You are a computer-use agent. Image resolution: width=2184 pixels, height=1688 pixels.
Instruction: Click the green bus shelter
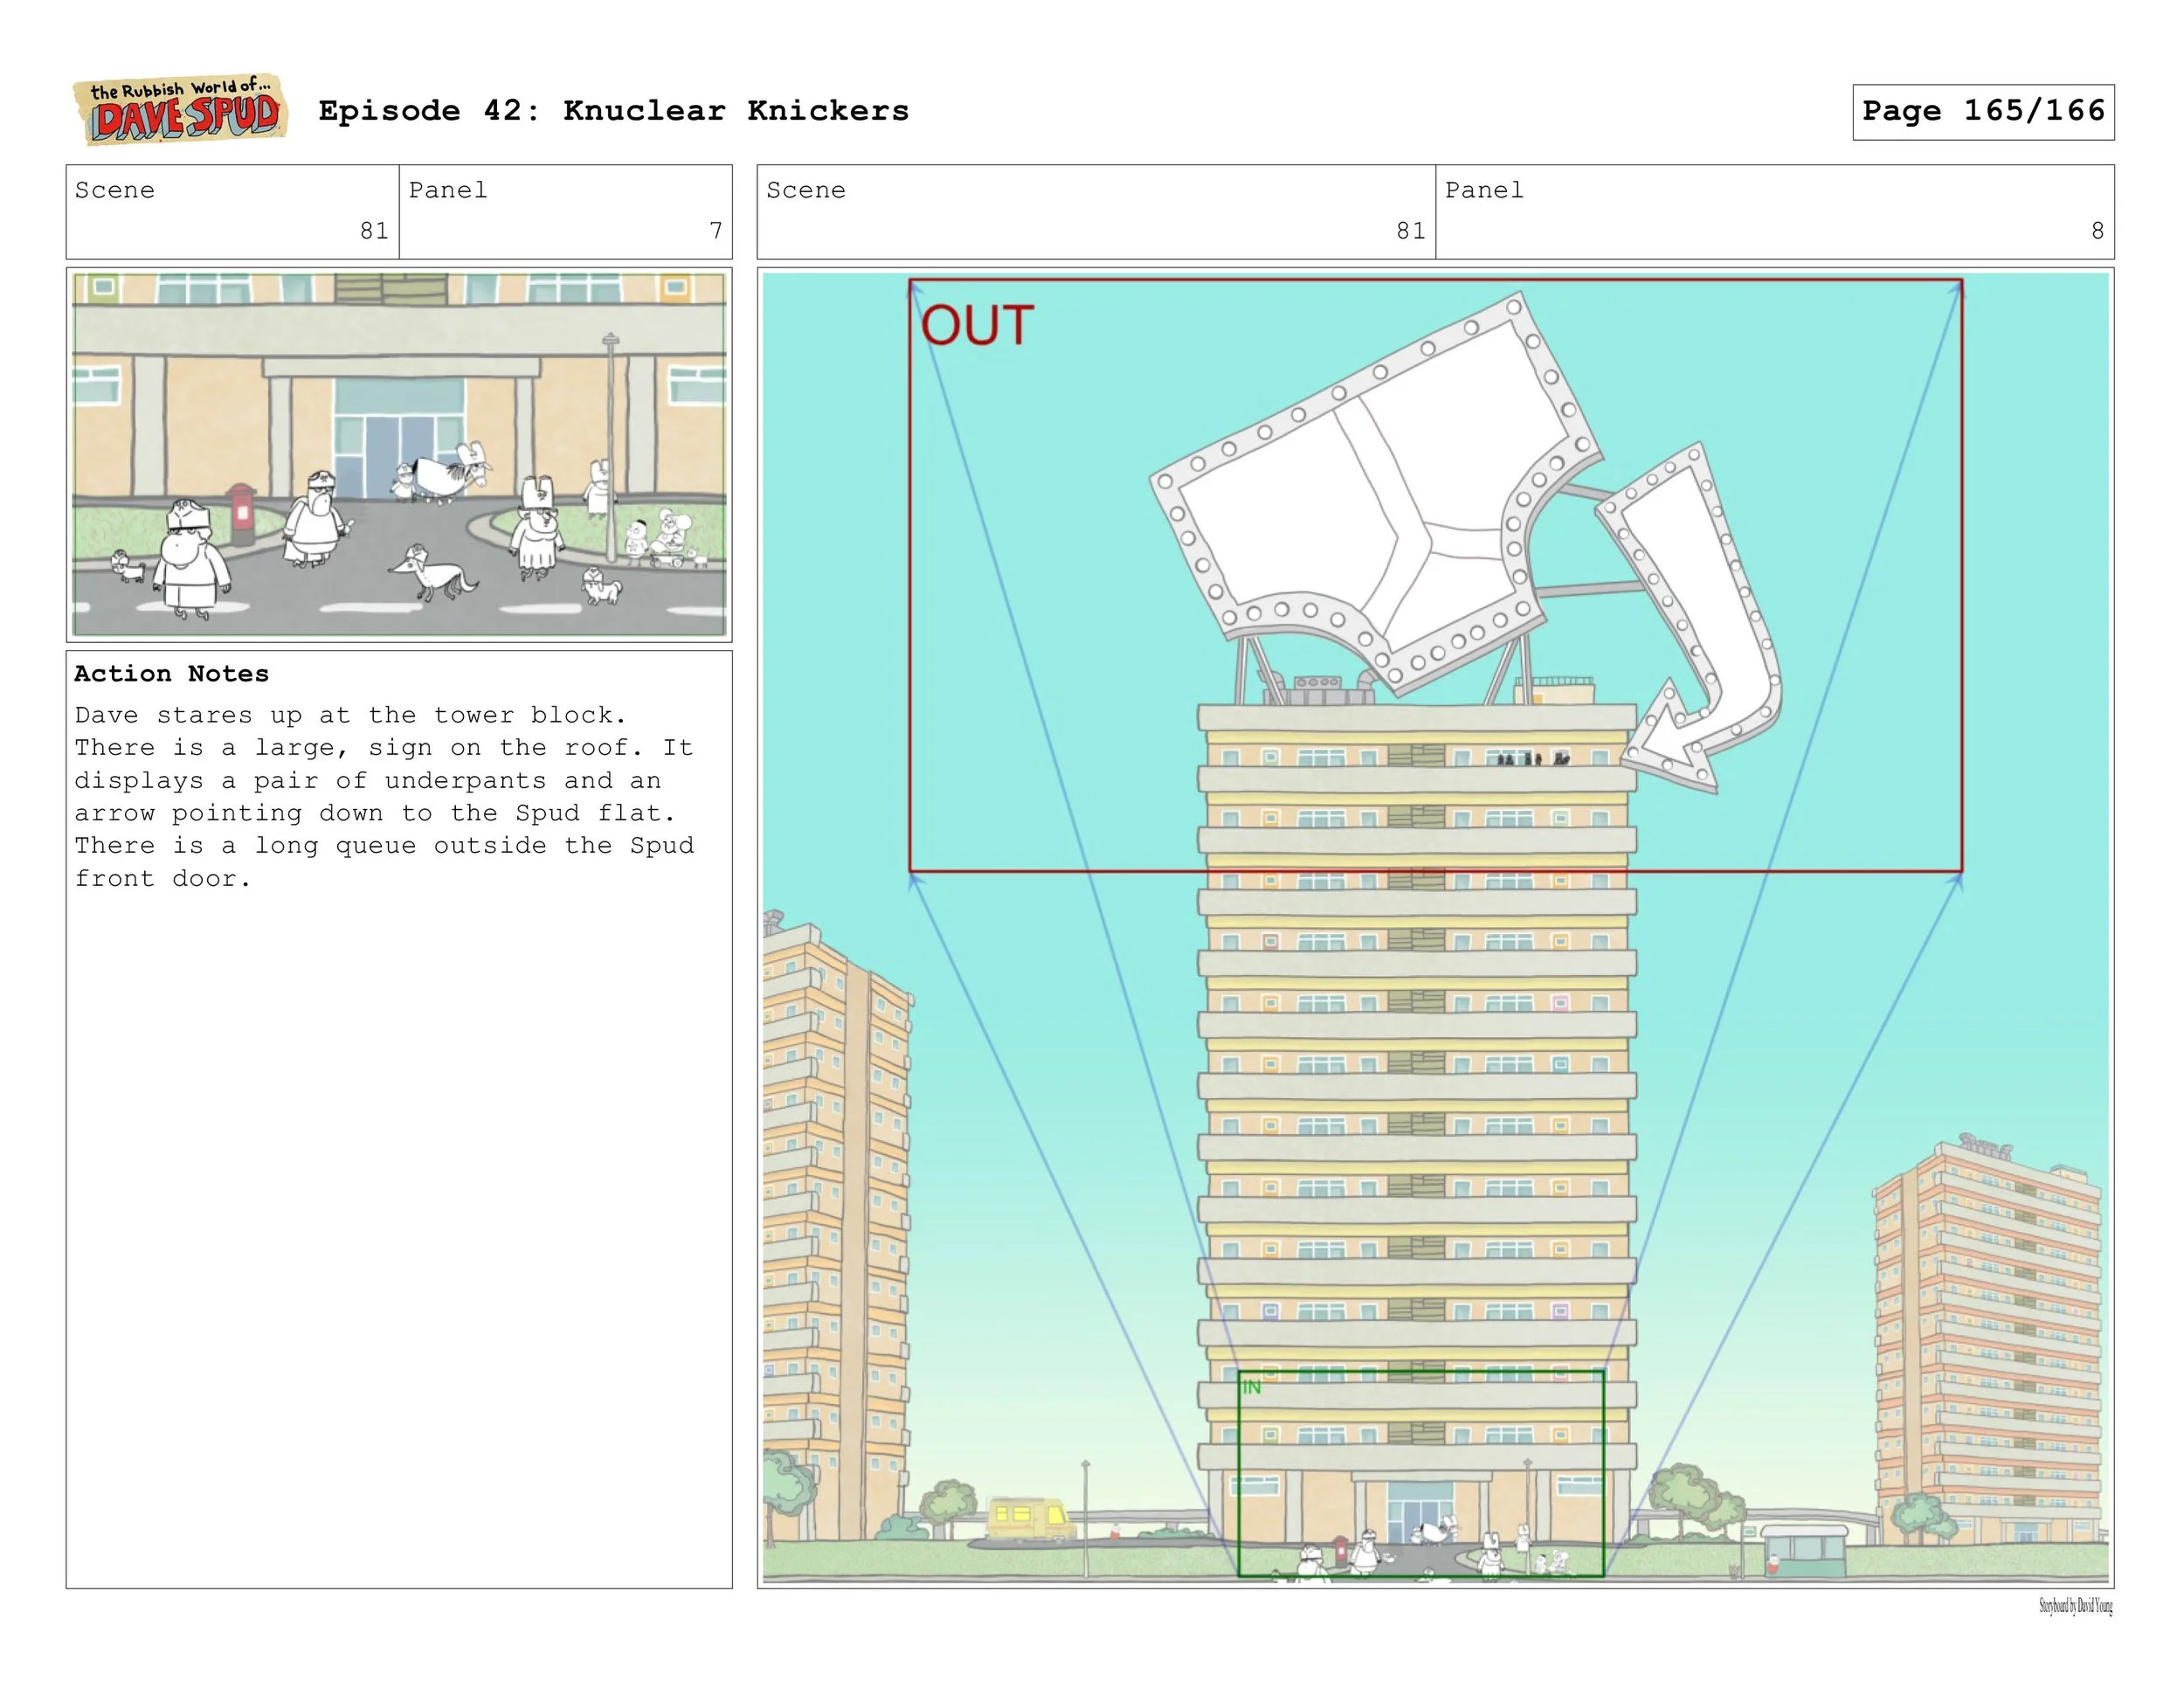(x=1803, y=1549)
